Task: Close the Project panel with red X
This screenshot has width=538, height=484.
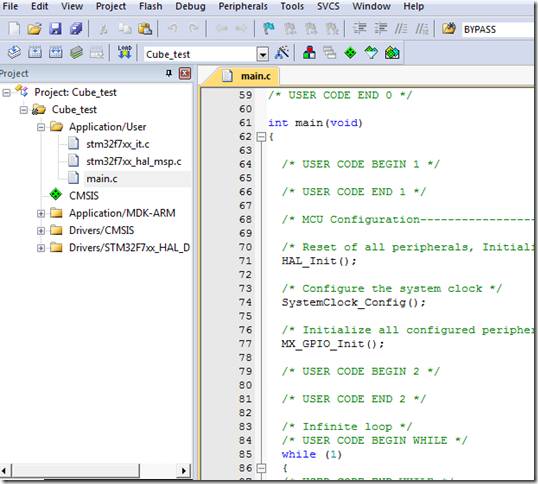Action: [185, 73]
